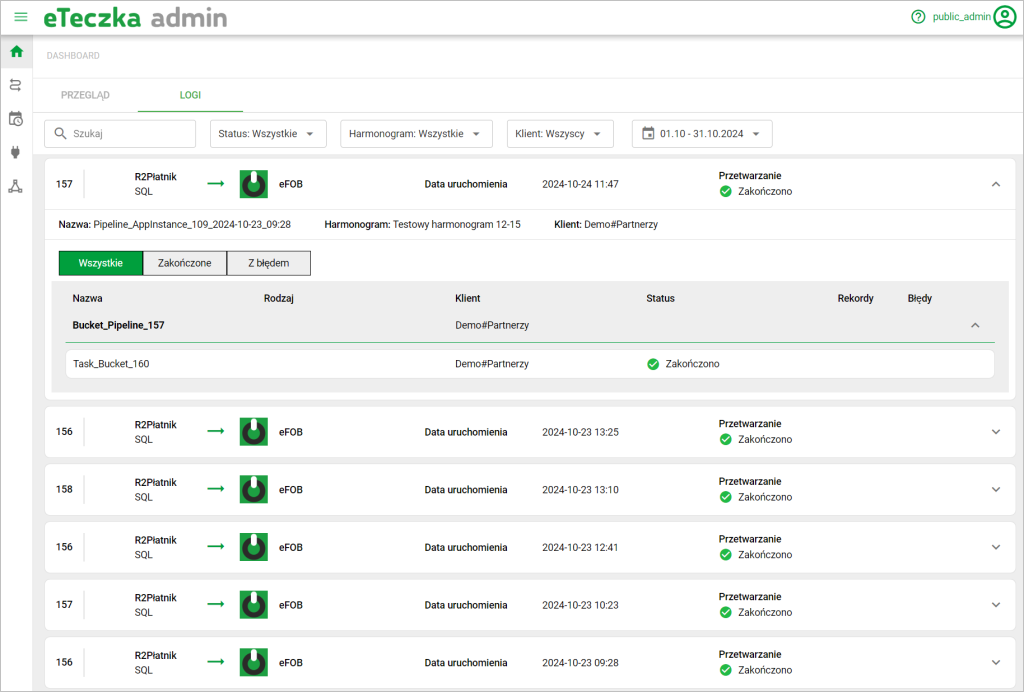Click green arrow in 2024-10-23 12:41 row
This screenshot has width=1024, height=692.
pyautogui.click(x=216, y=546)
